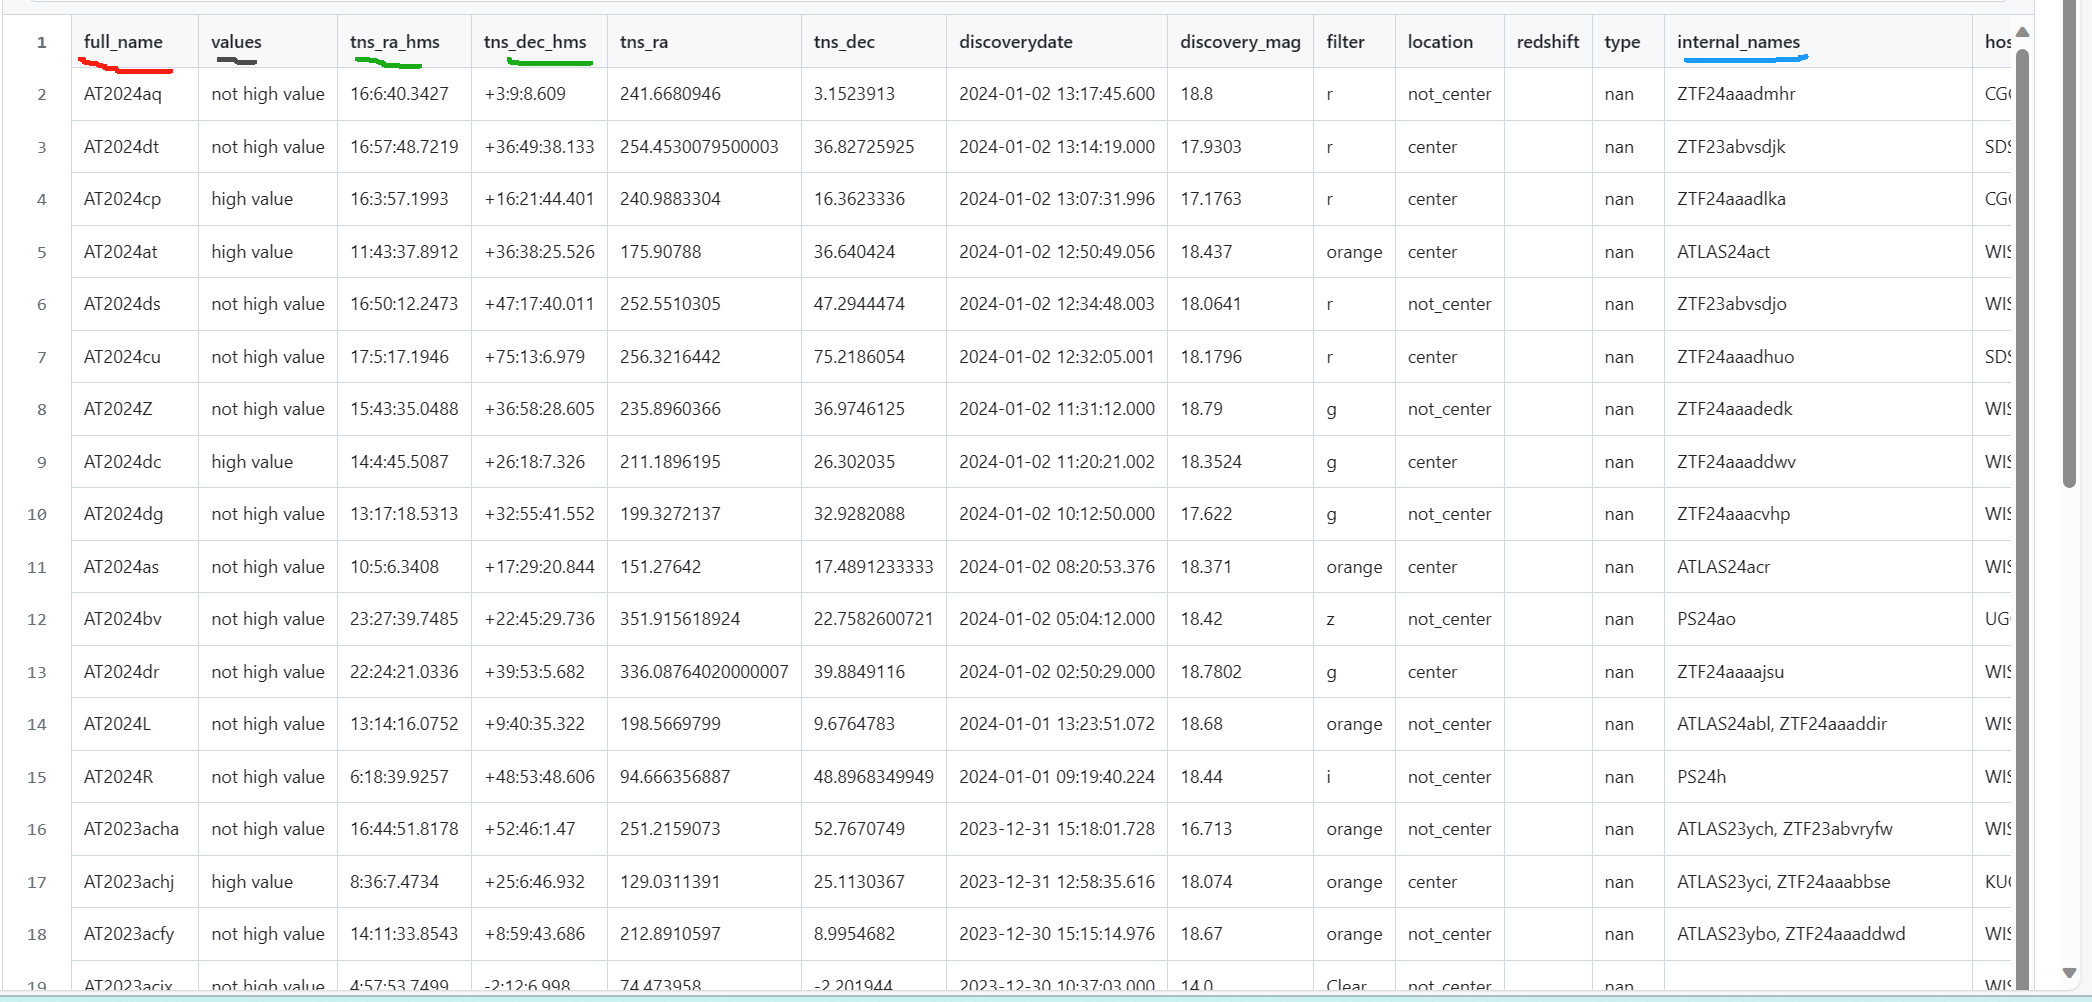The image size is (2092, 1002).
Task: Click internal names ATLAS23yci, ZTF24aaabbse
Action: click(1783, 882)
